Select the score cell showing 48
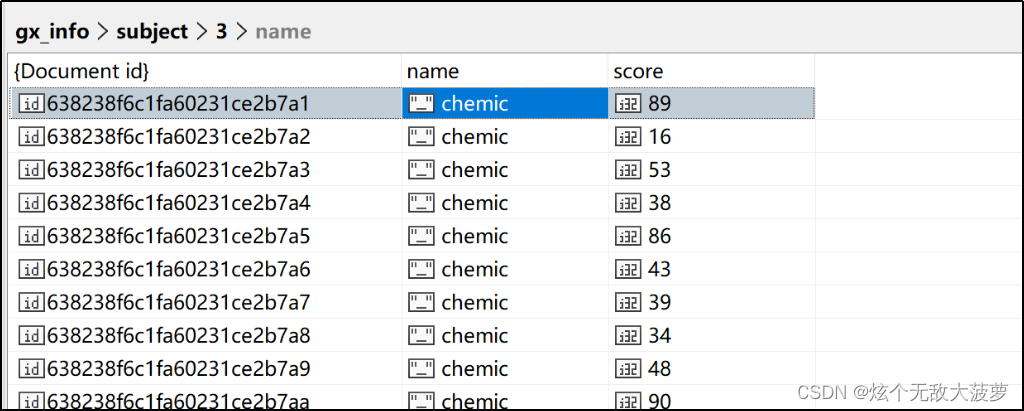The image size is (1024, 411). (711, 369)
